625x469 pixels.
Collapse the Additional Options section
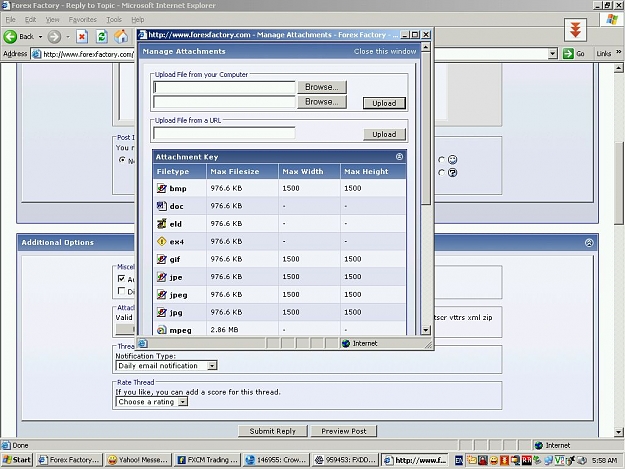589,243
